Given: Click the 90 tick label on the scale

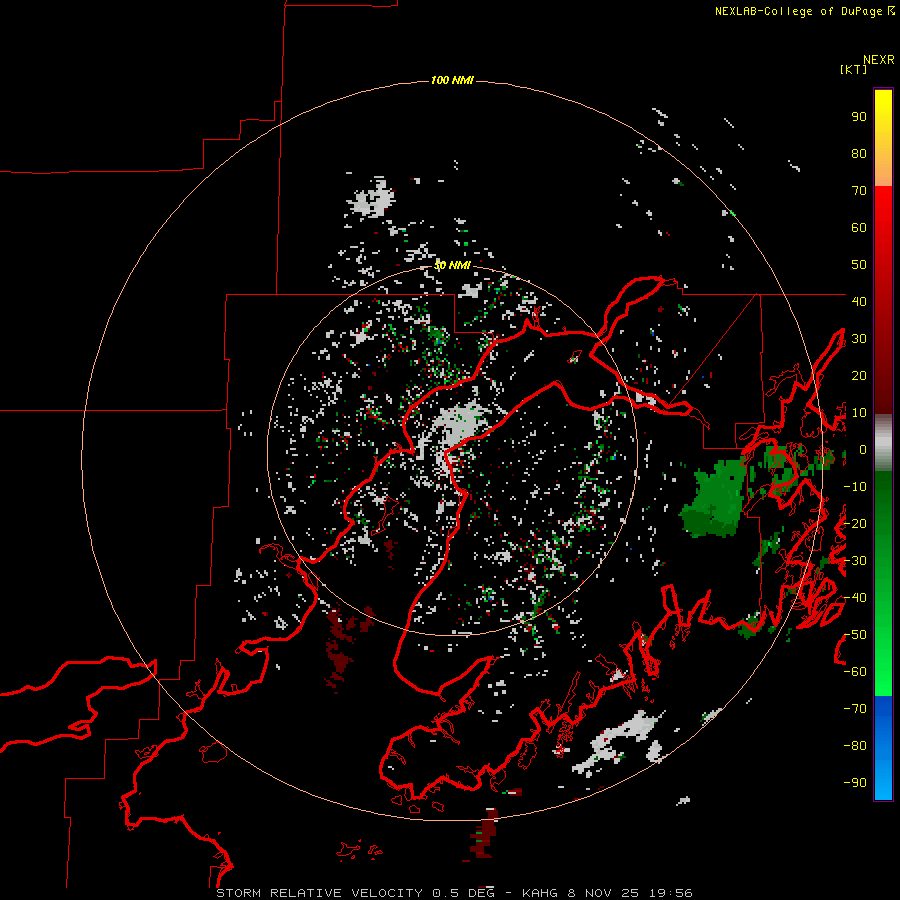Looking at the screenshot, I should click(859, 117).
